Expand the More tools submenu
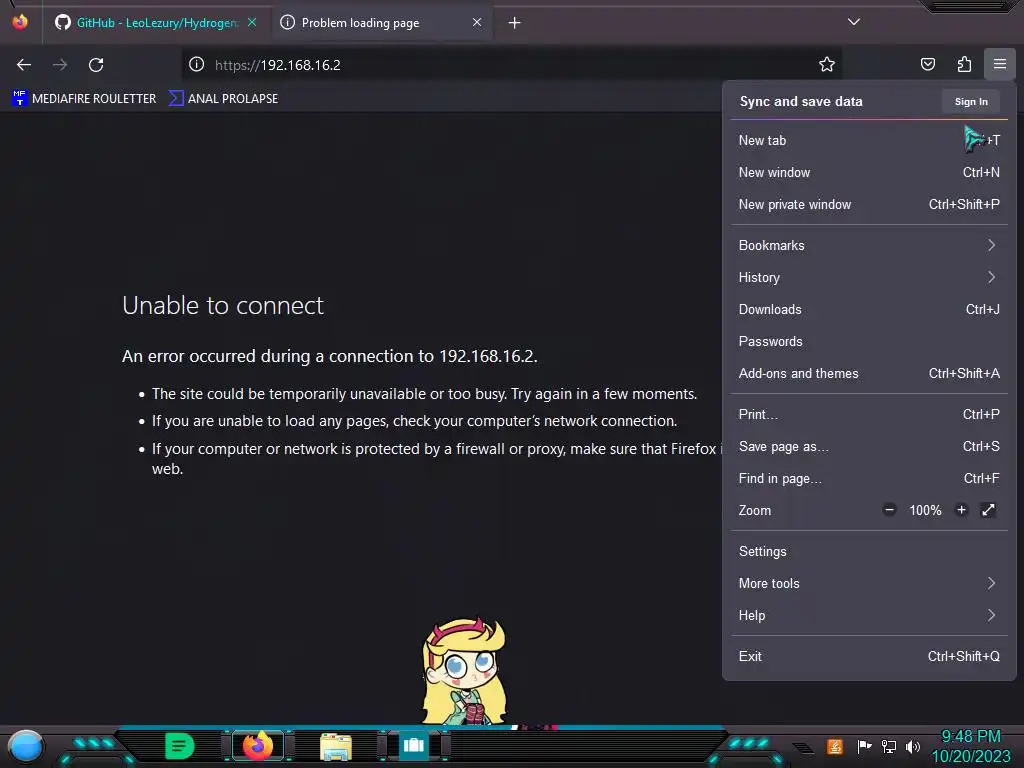The width and height of the screenshot is (1024, 768). (x=869, y=584)
